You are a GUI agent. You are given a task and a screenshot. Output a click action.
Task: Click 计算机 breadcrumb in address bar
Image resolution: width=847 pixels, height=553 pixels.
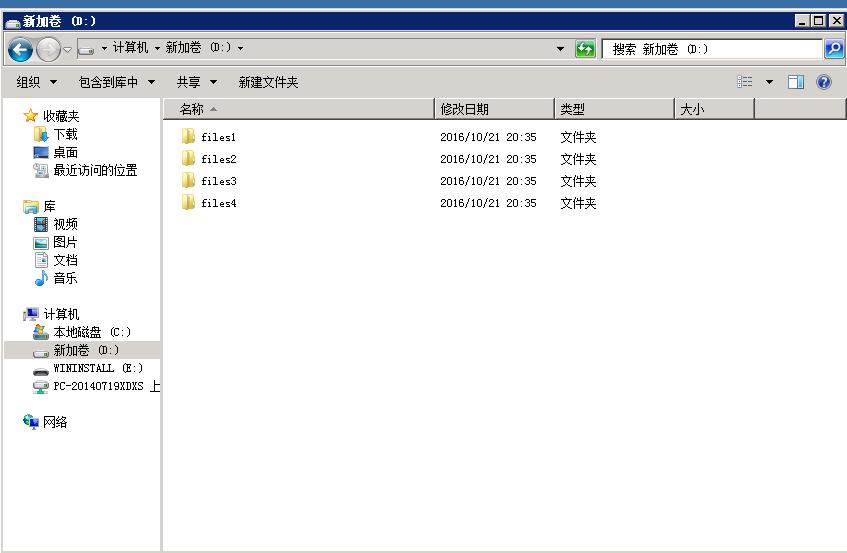click(130, 48)
